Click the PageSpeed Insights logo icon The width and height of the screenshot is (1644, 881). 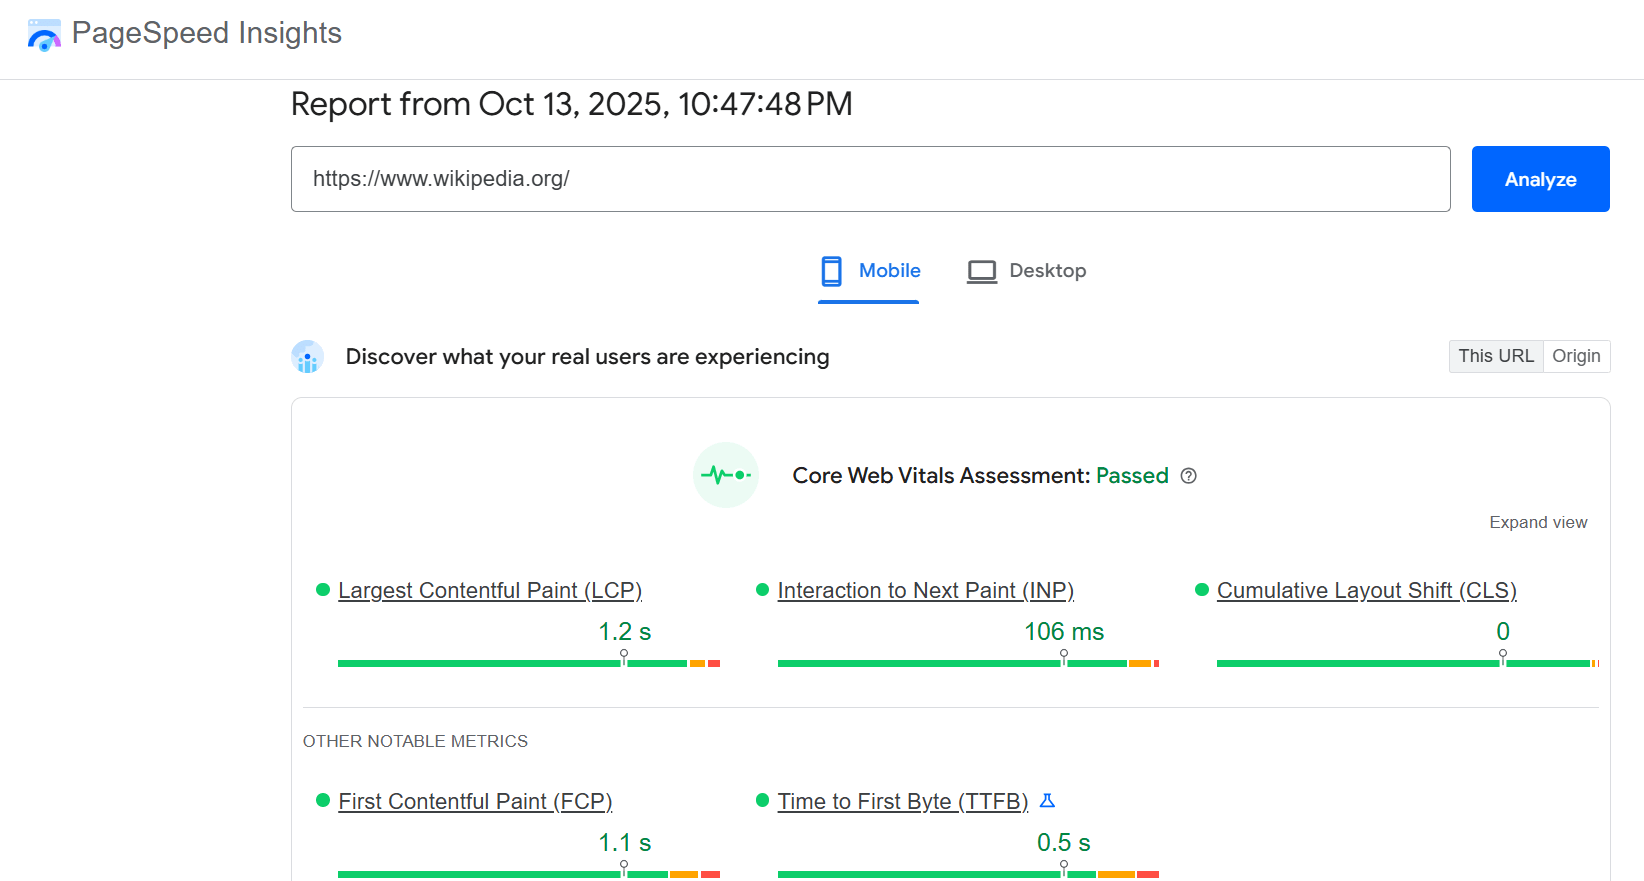[44, 35]
